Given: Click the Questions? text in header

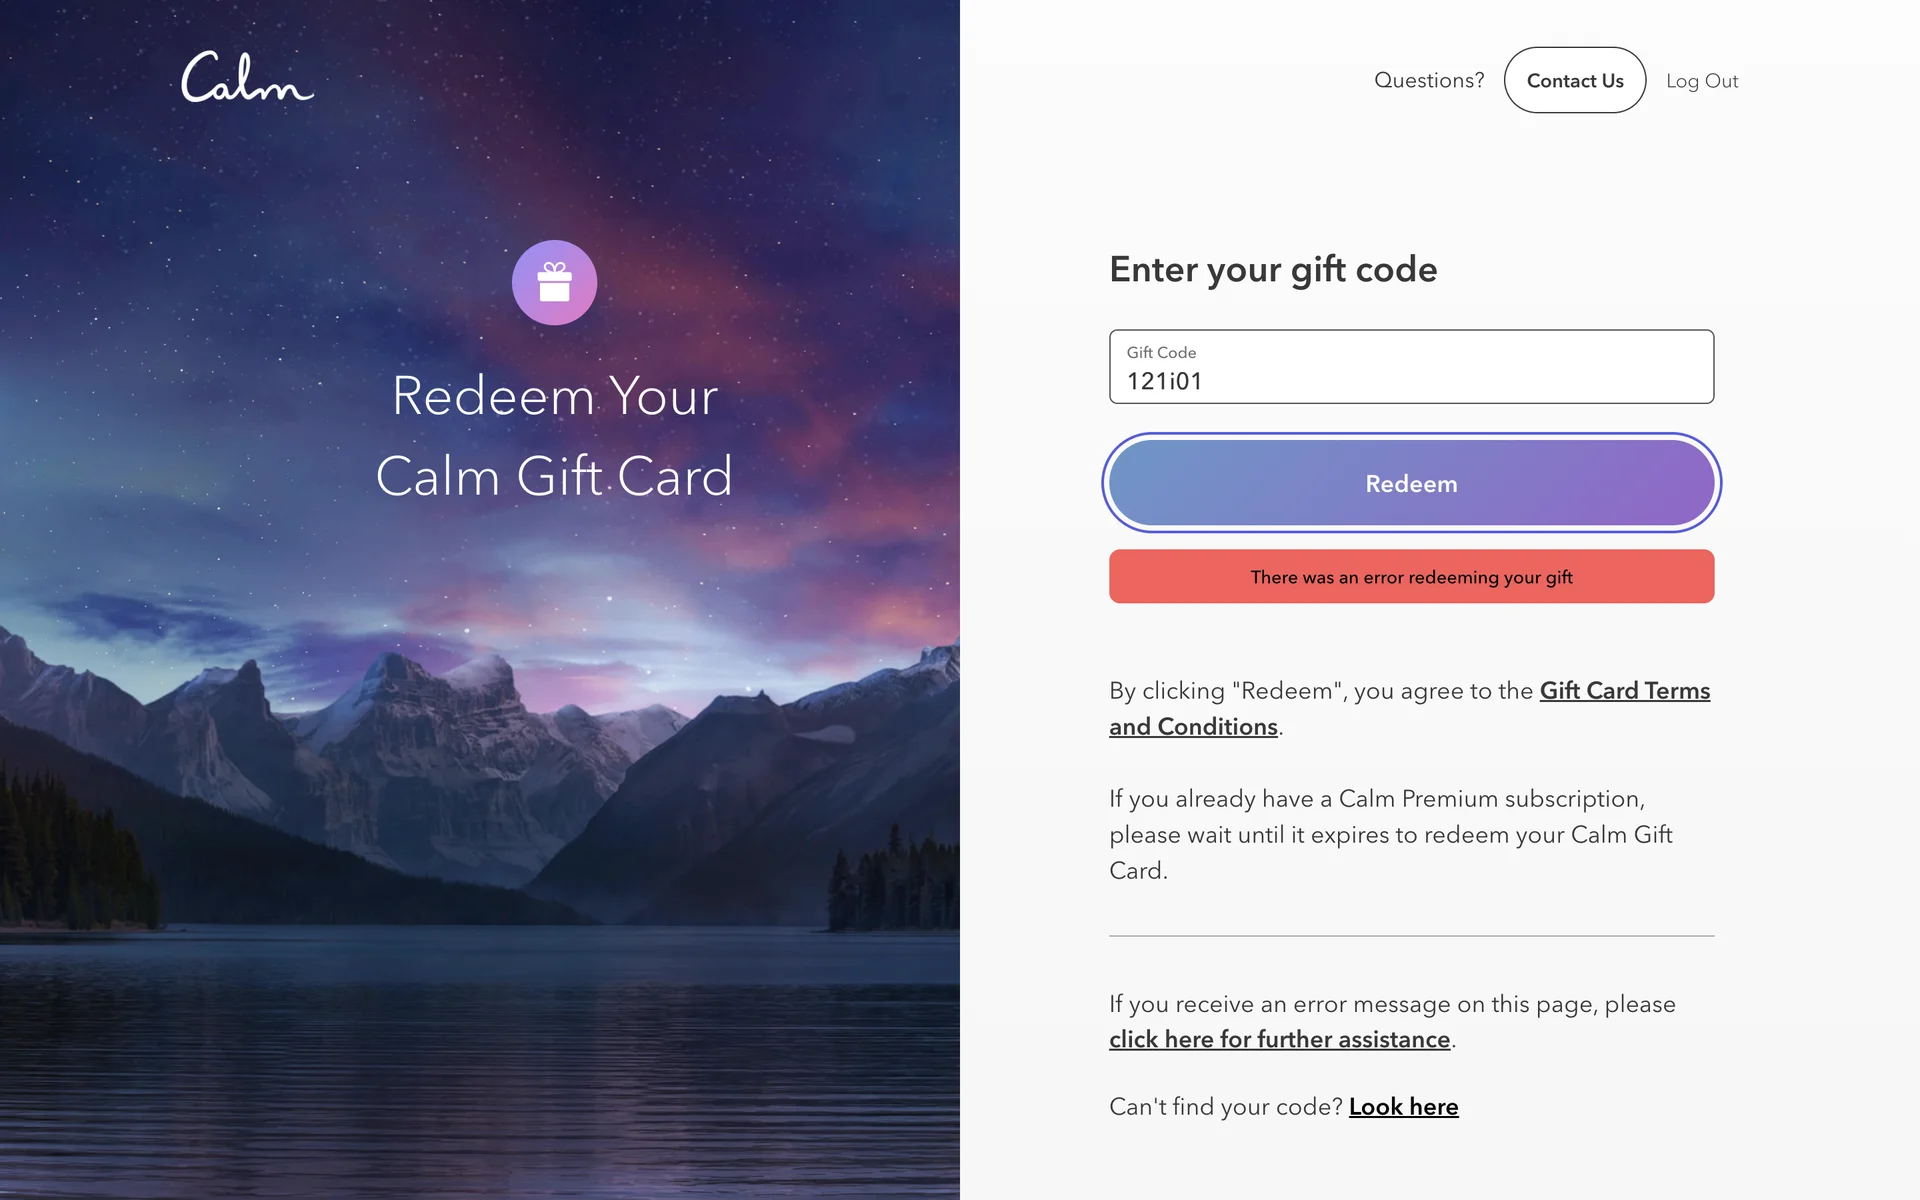Looking at the screenshot, I should coord(1429,80).
